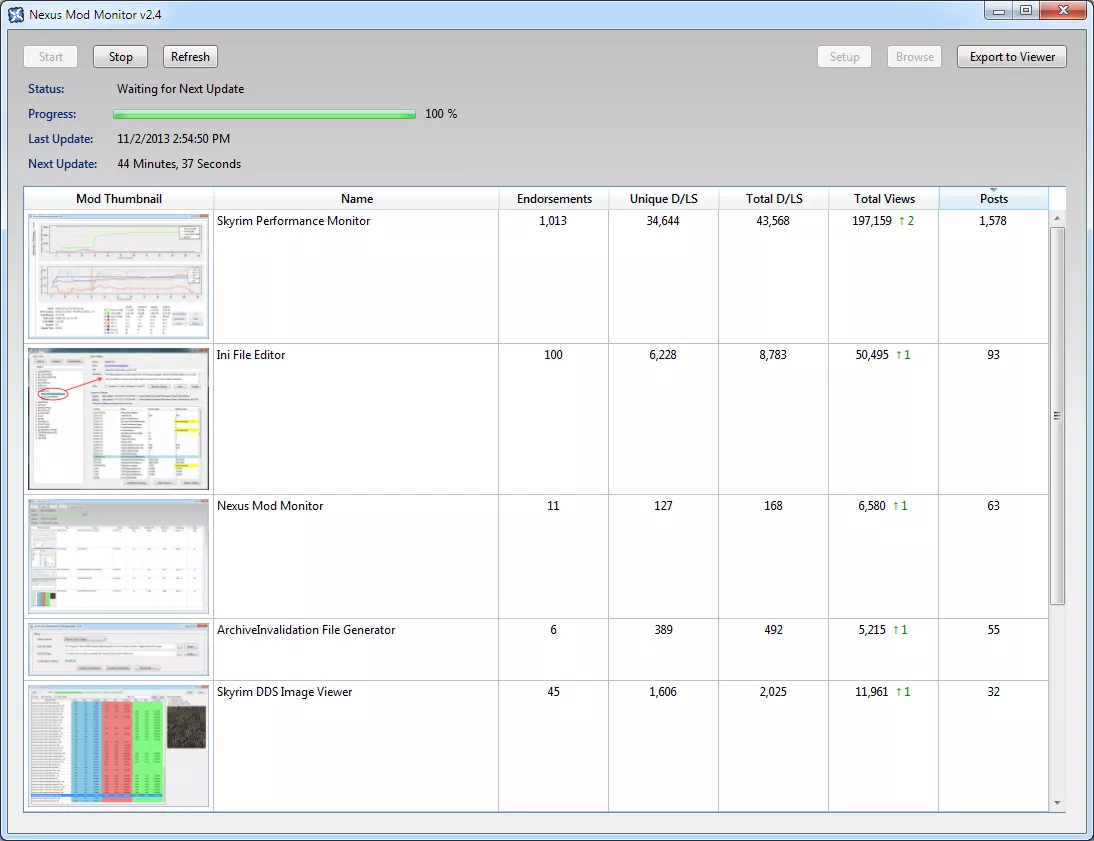This screenshot has height=841, width=1094.
Task: Toggle sort order on Posts column header
Action: [x=994, y=198]
